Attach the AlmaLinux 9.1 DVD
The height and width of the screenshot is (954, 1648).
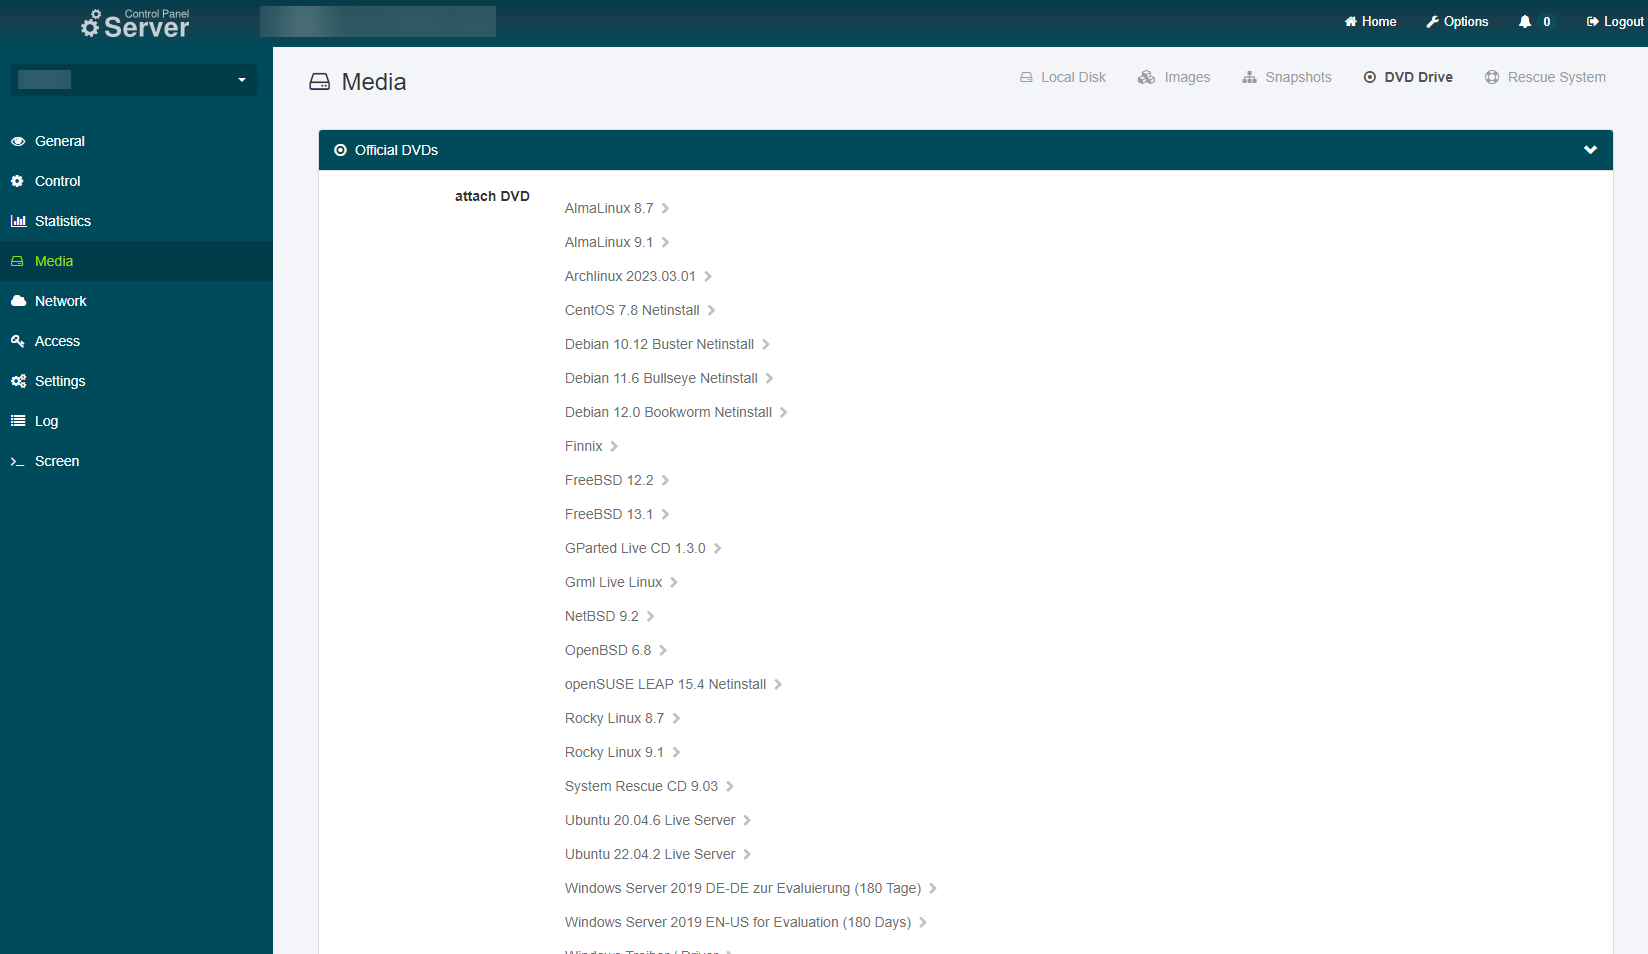[x=616, y=242]
